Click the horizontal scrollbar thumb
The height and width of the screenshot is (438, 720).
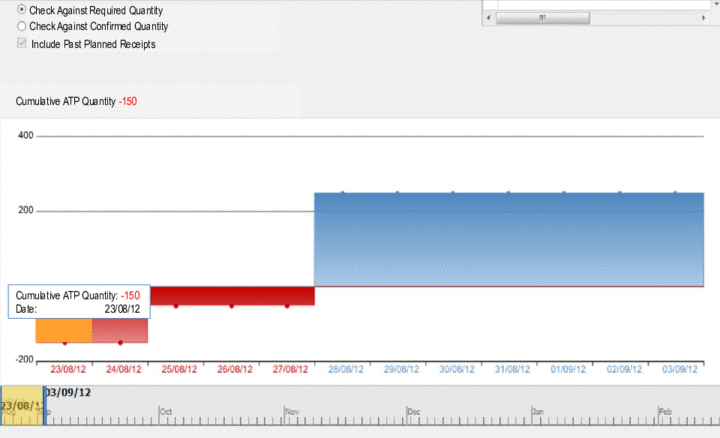click(543, 18)
